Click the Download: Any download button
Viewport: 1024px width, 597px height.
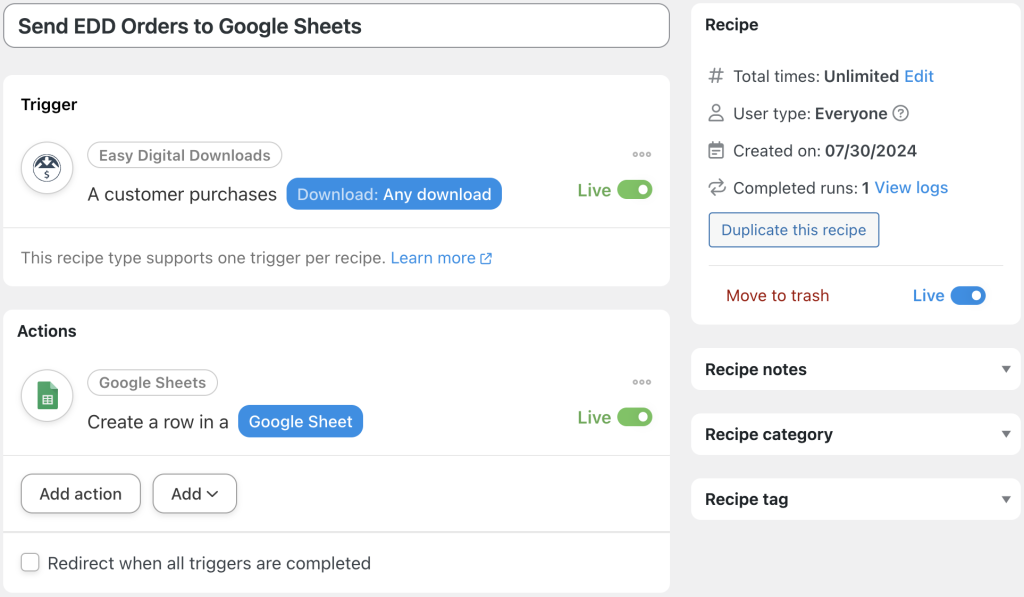(x=393, y=193)
